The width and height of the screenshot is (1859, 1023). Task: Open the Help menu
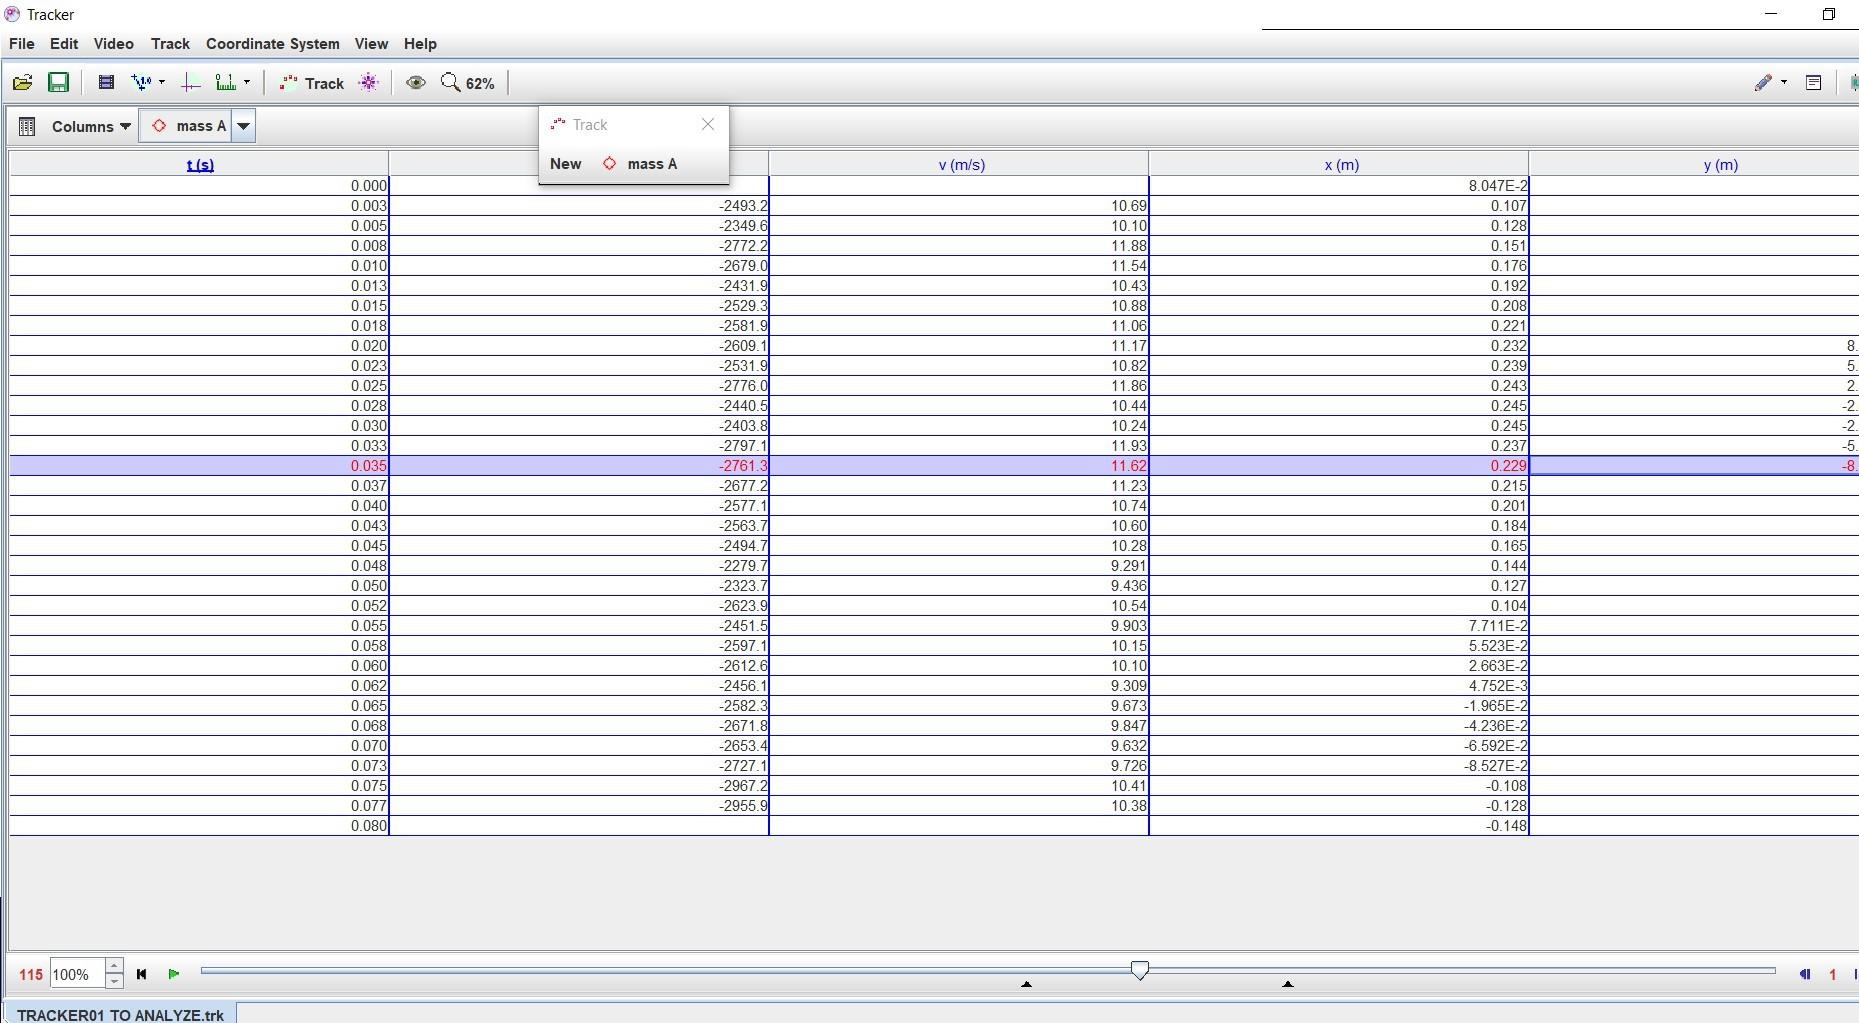click(420, 44)
